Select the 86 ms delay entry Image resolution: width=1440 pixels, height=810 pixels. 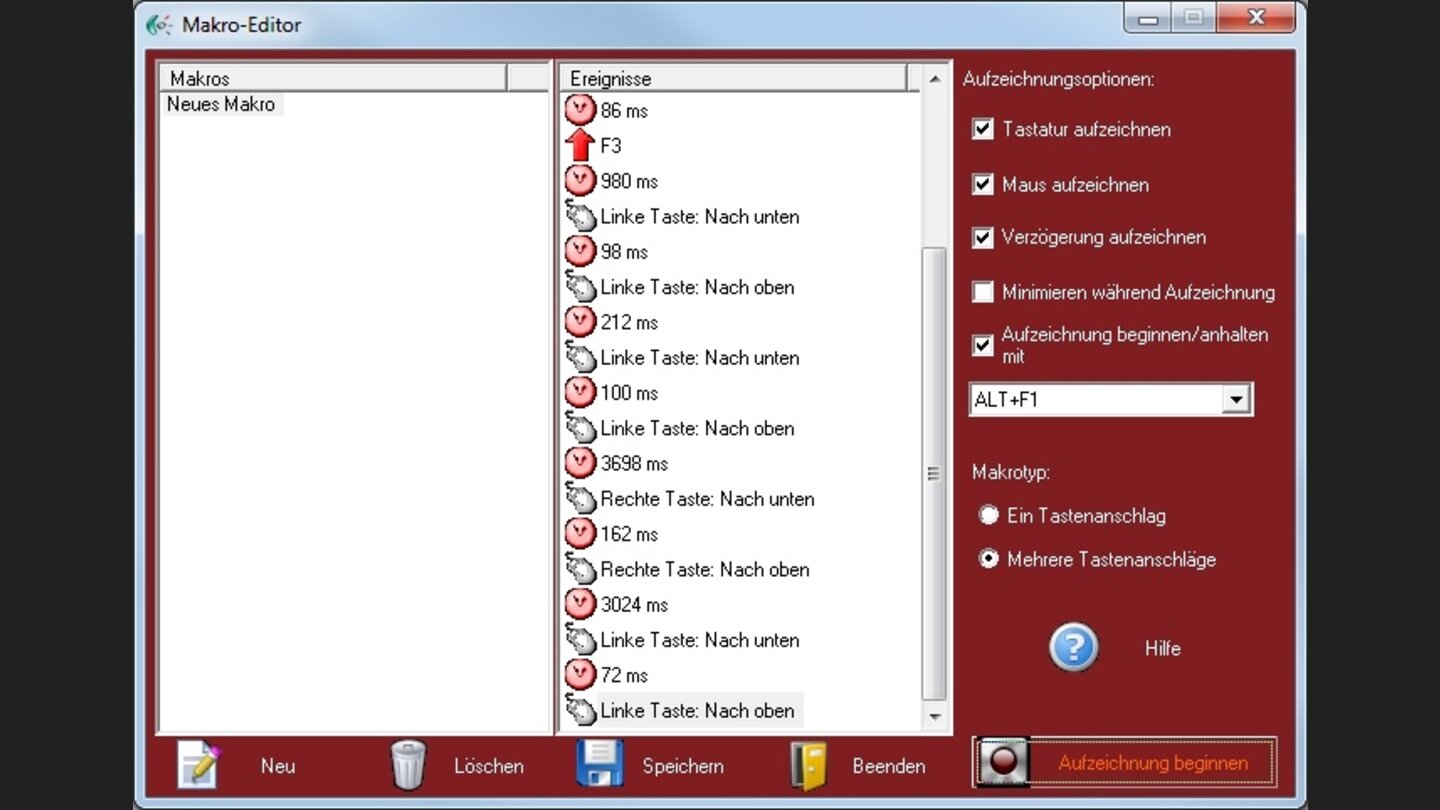pos(624,111)
